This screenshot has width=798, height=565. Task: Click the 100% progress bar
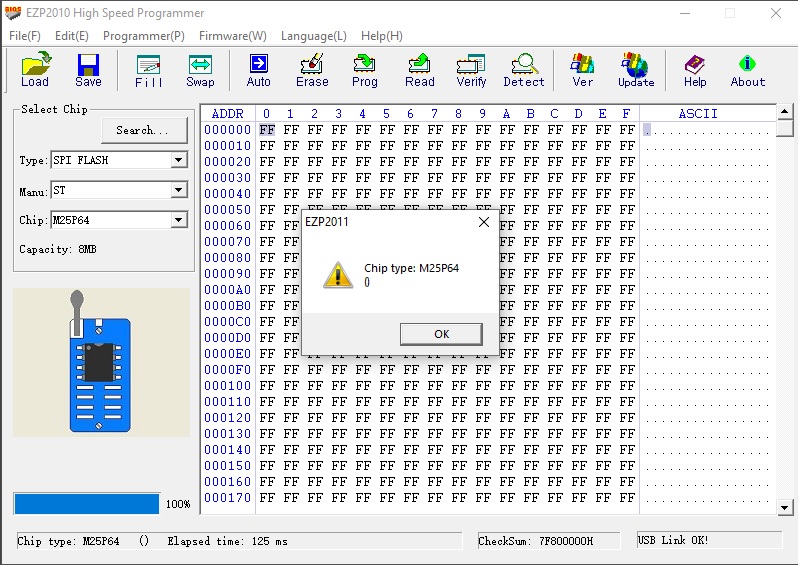tap(87, 504)
